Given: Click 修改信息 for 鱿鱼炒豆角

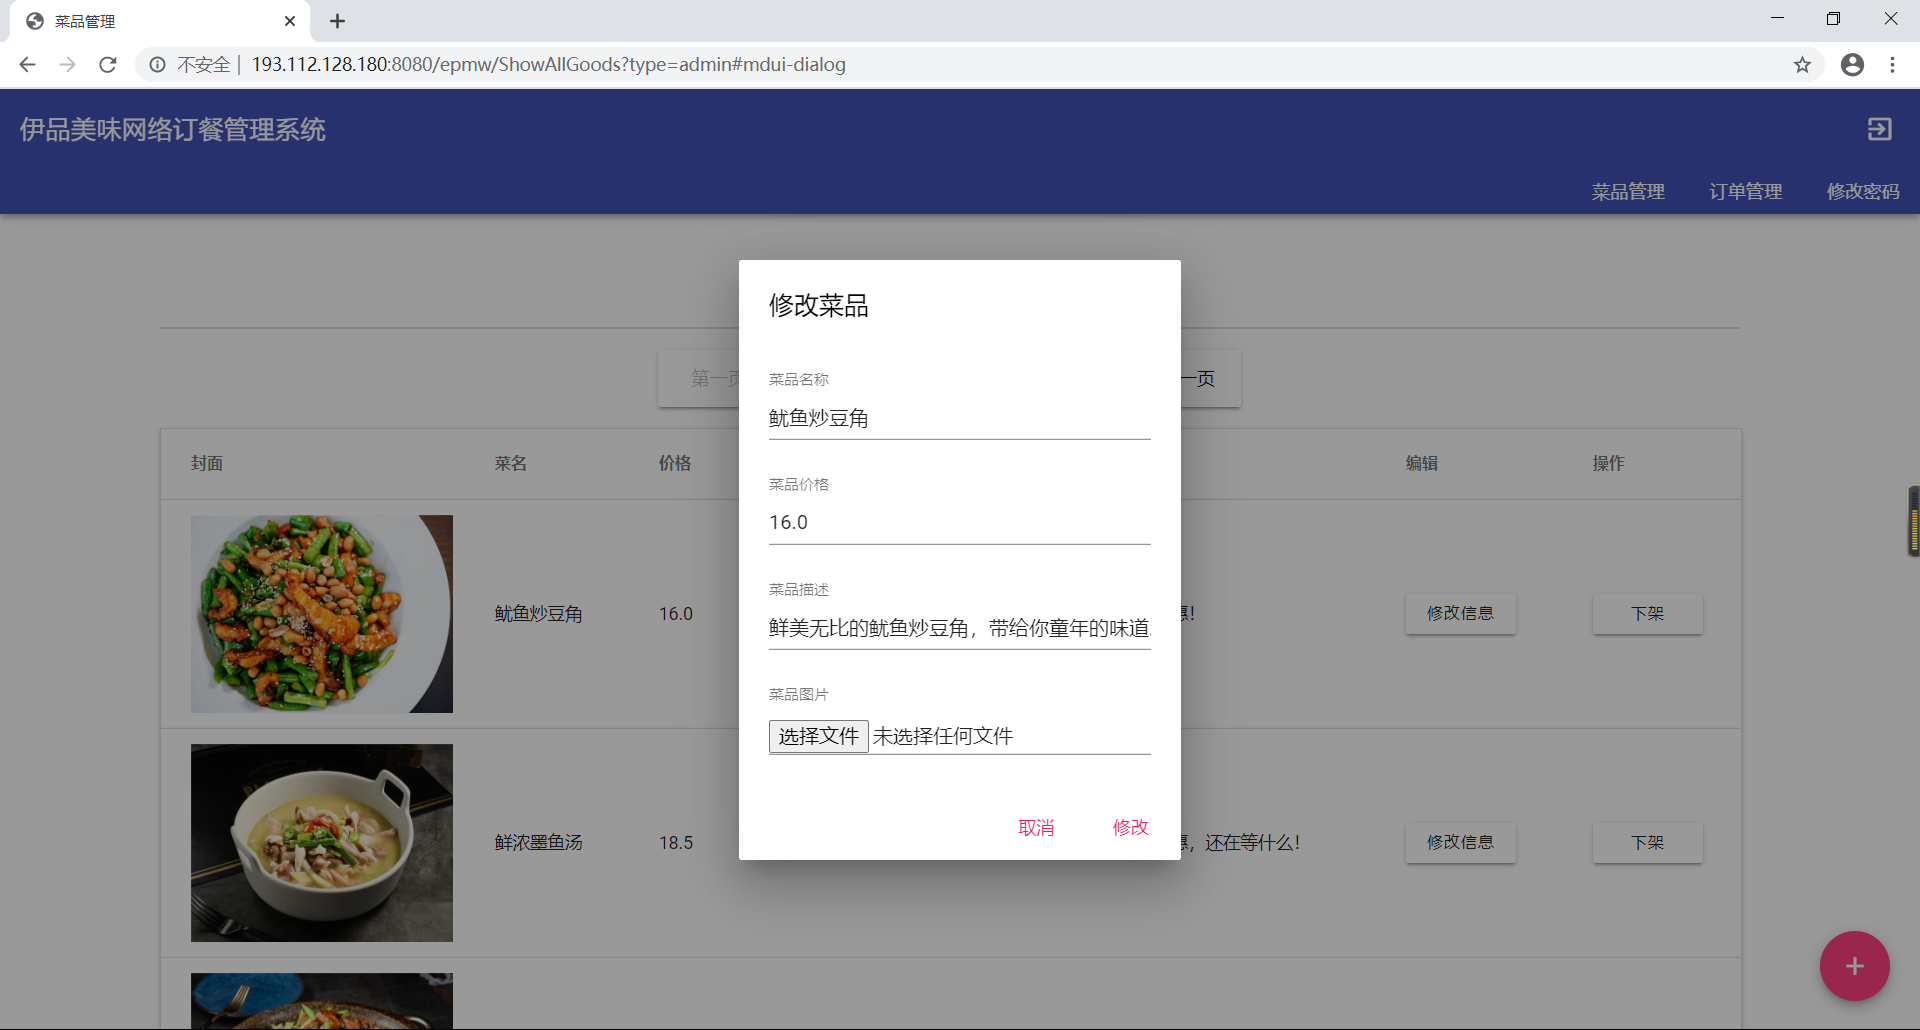Looking at the screenshot, I should click(1460, 613).
